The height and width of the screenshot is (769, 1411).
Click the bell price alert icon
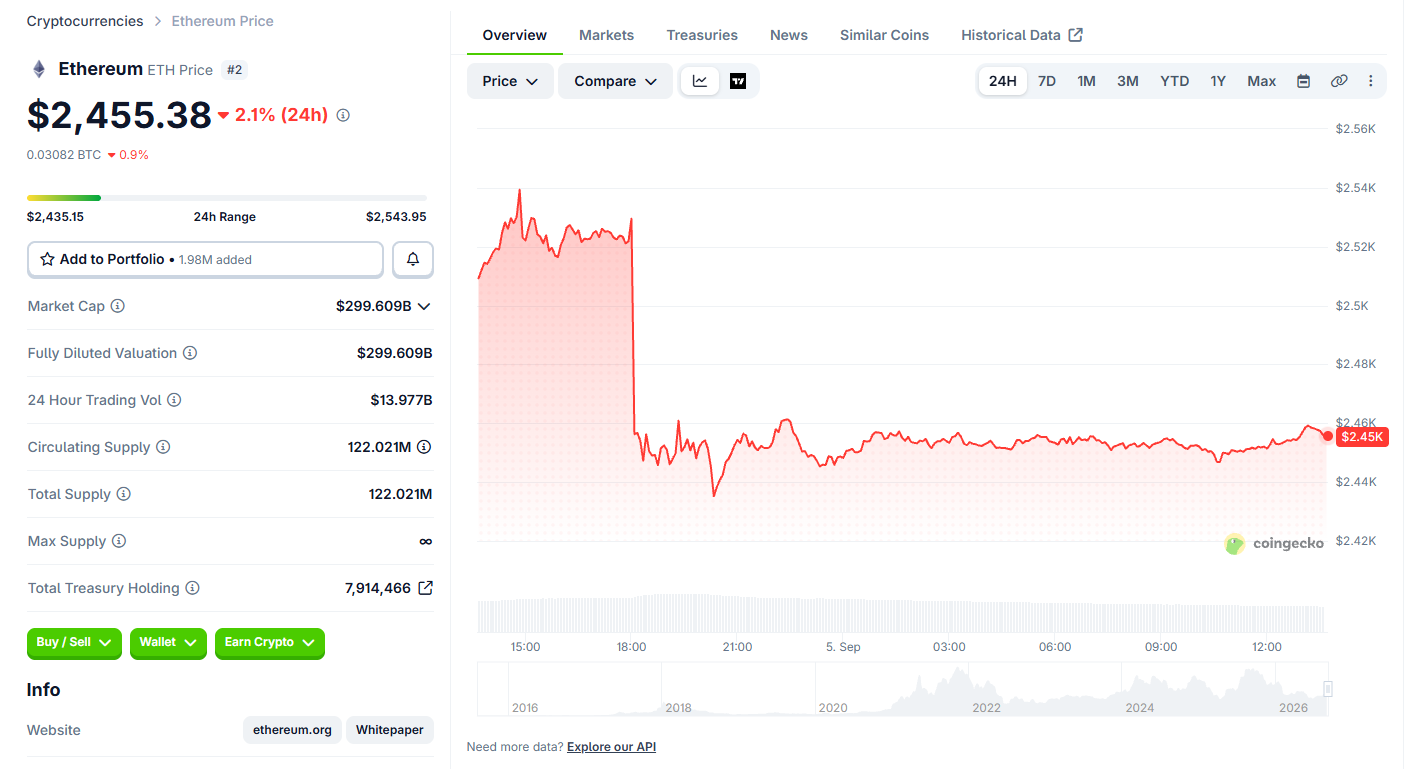(413, 259)
